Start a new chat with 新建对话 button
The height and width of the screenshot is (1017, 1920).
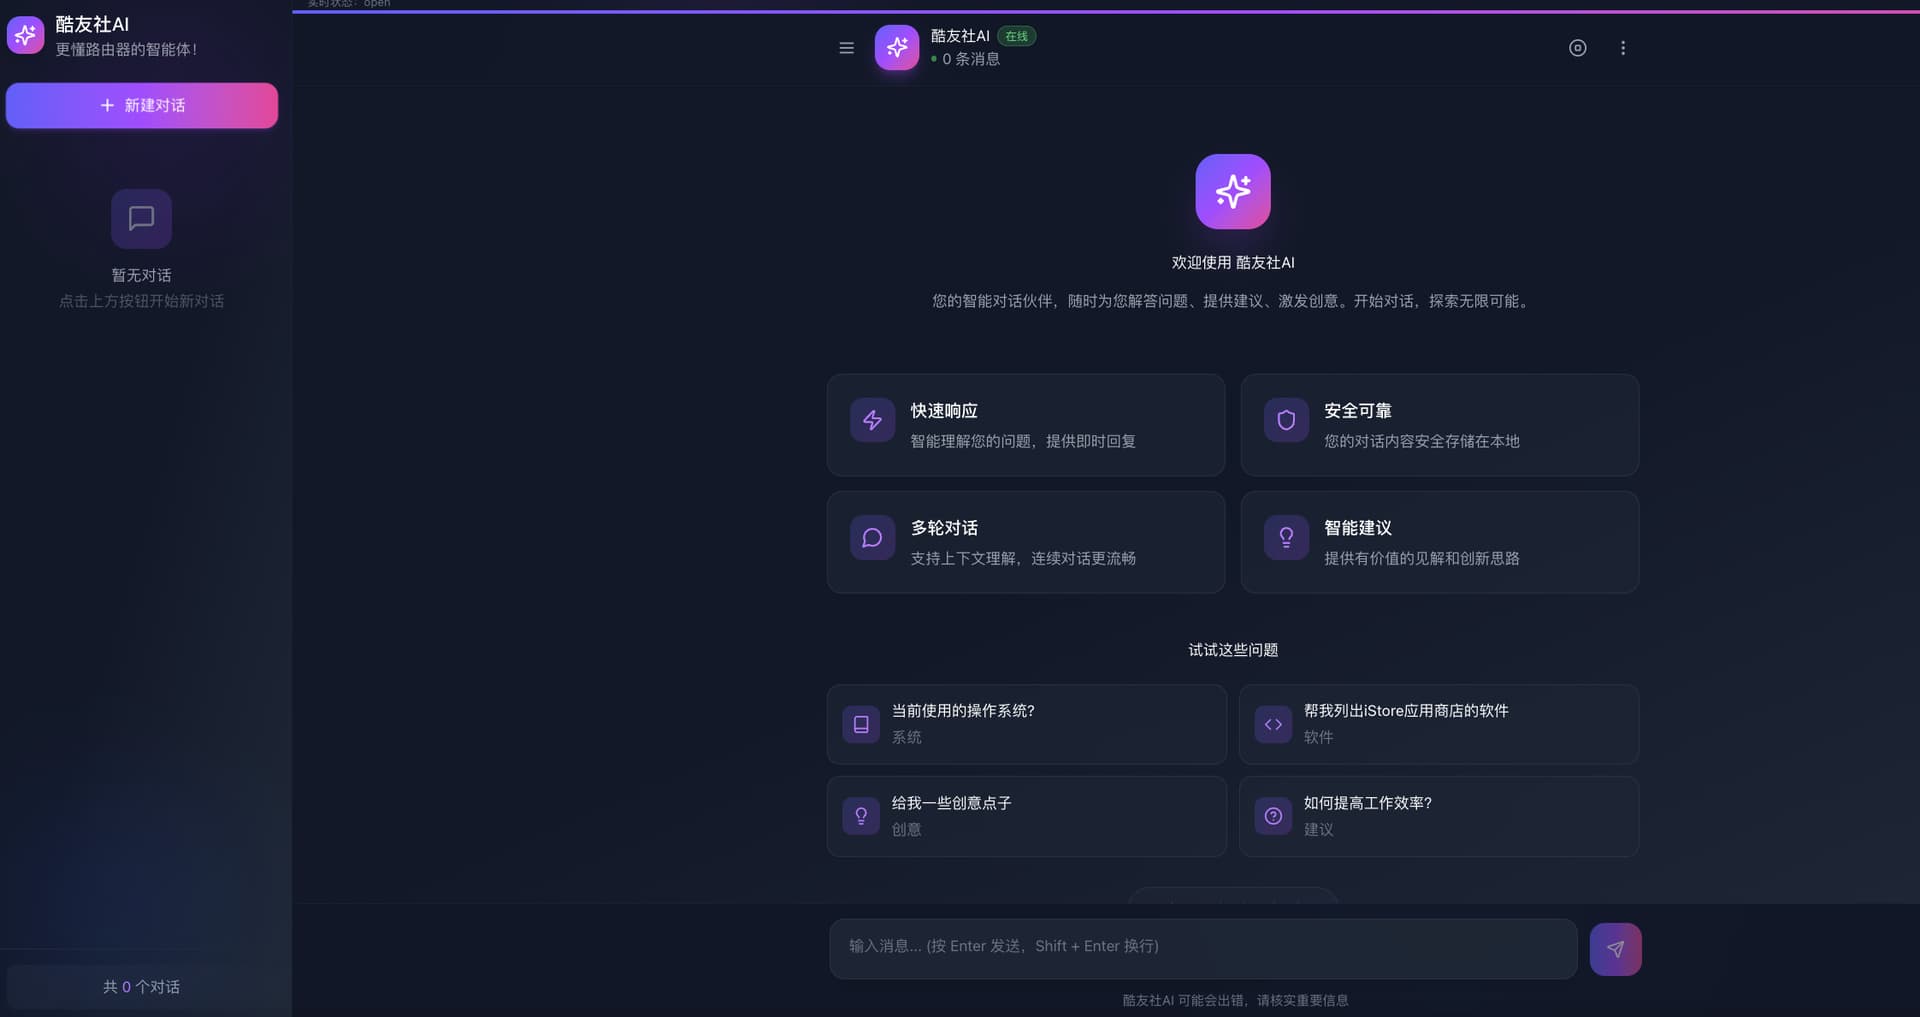(142, 106)
